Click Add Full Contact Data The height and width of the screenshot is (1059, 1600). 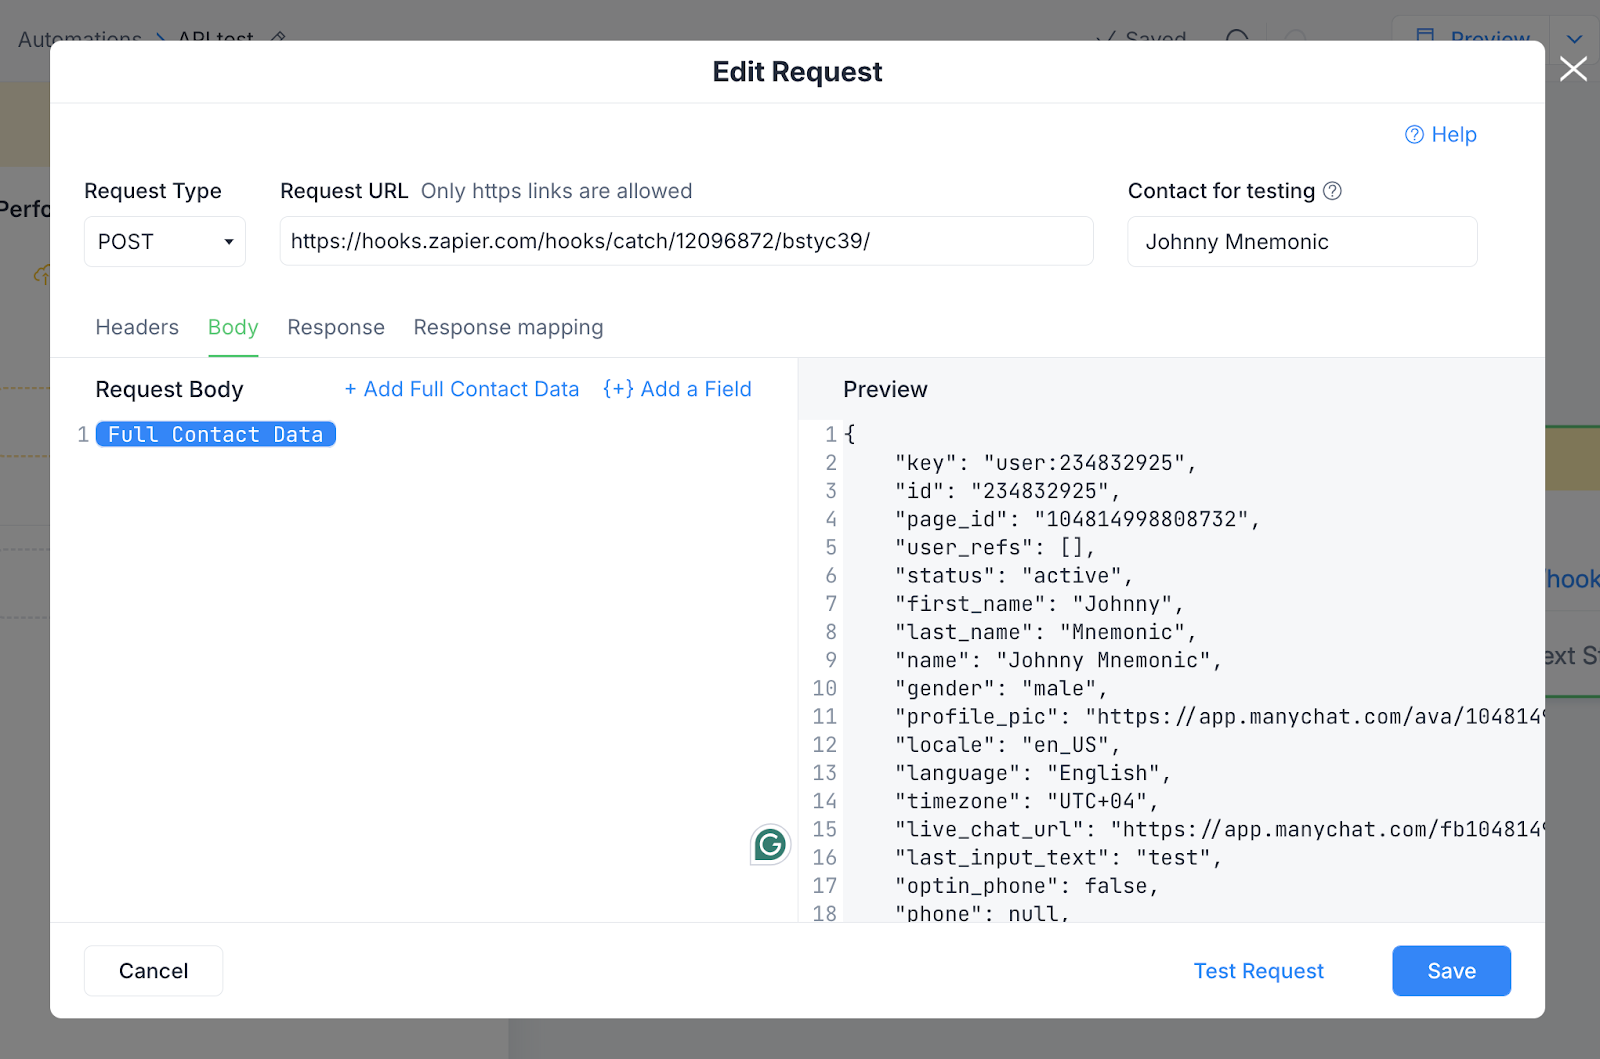click(462, 390)
